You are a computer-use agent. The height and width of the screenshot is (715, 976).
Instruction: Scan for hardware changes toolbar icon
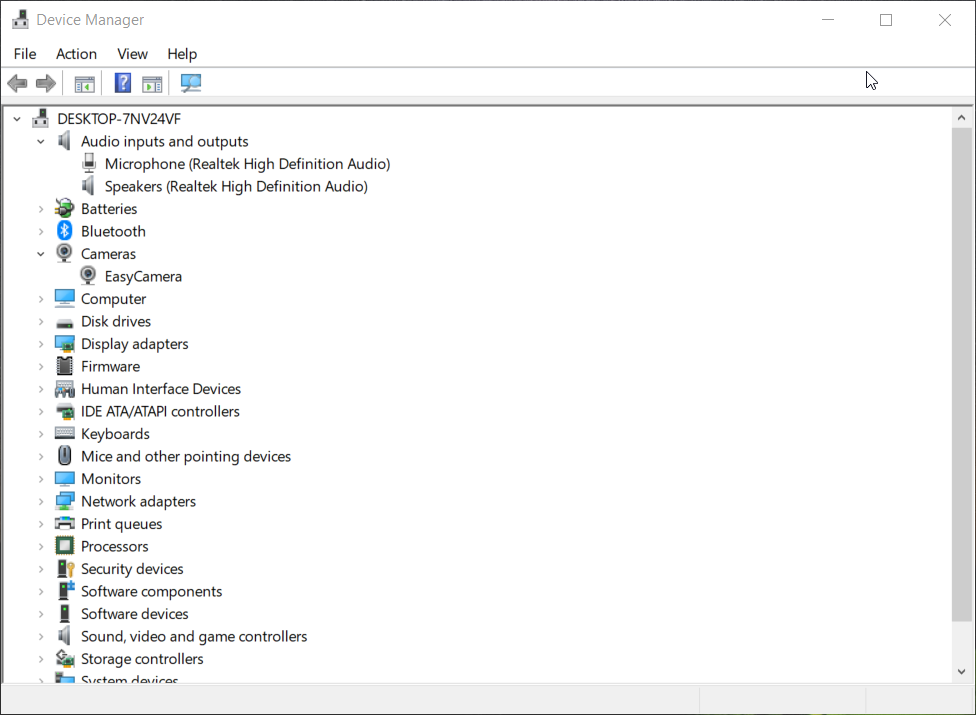pyautogui.click(x=190, y=83)
